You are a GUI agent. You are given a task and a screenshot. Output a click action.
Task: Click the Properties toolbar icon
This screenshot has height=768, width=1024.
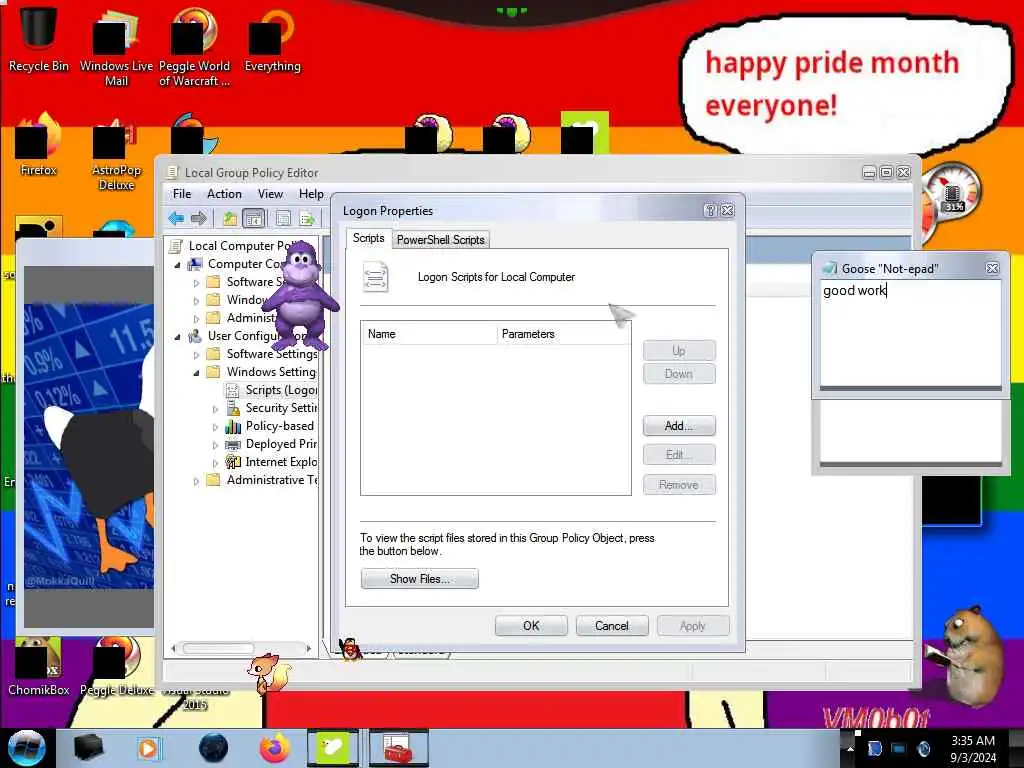tap(283, 219)
